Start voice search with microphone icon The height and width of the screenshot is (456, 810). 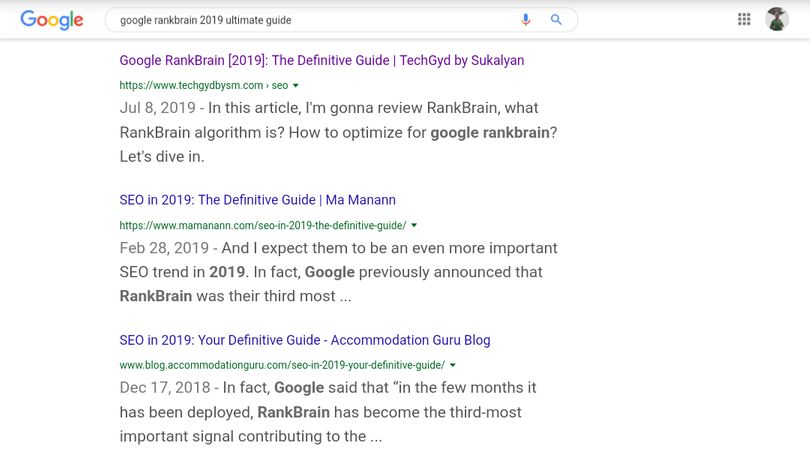pyautogui.click(x=525, y=20)
